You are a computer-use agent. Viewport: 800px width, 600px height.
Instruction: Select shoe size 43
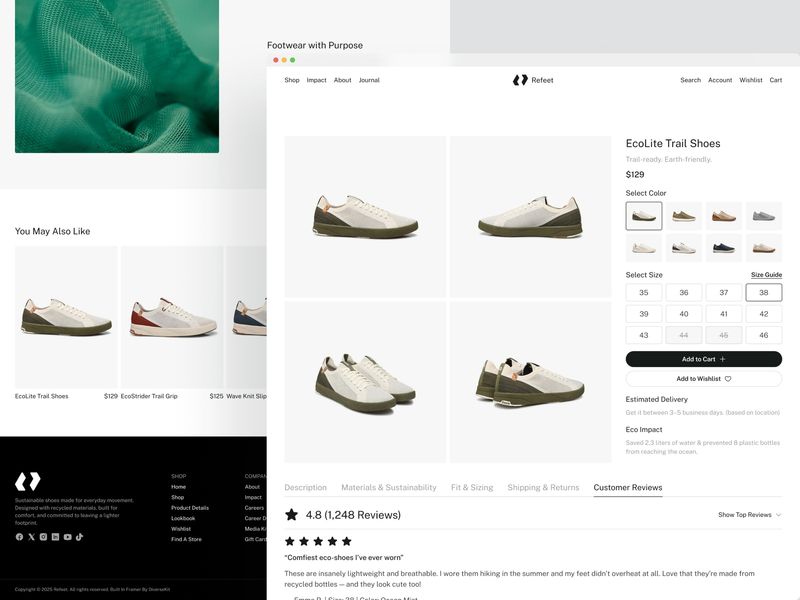tap(643, 335)
